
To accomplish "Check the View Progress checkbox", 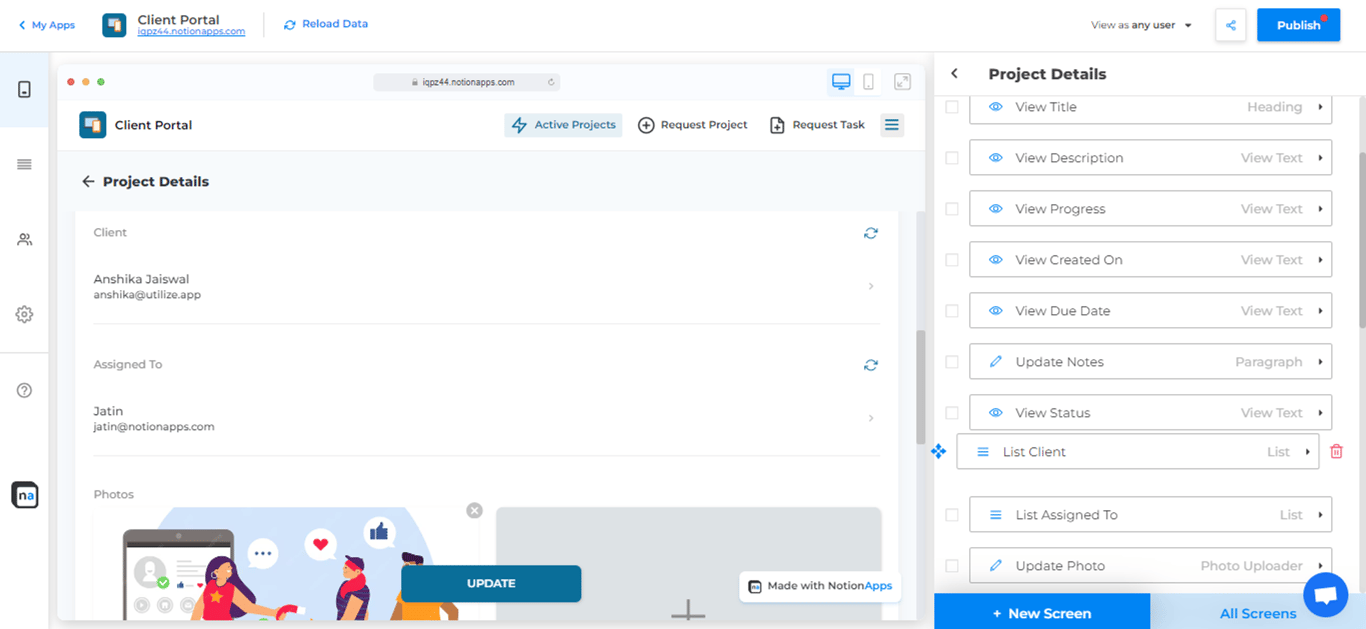I will pyautogui.click(x=952, y=209).
